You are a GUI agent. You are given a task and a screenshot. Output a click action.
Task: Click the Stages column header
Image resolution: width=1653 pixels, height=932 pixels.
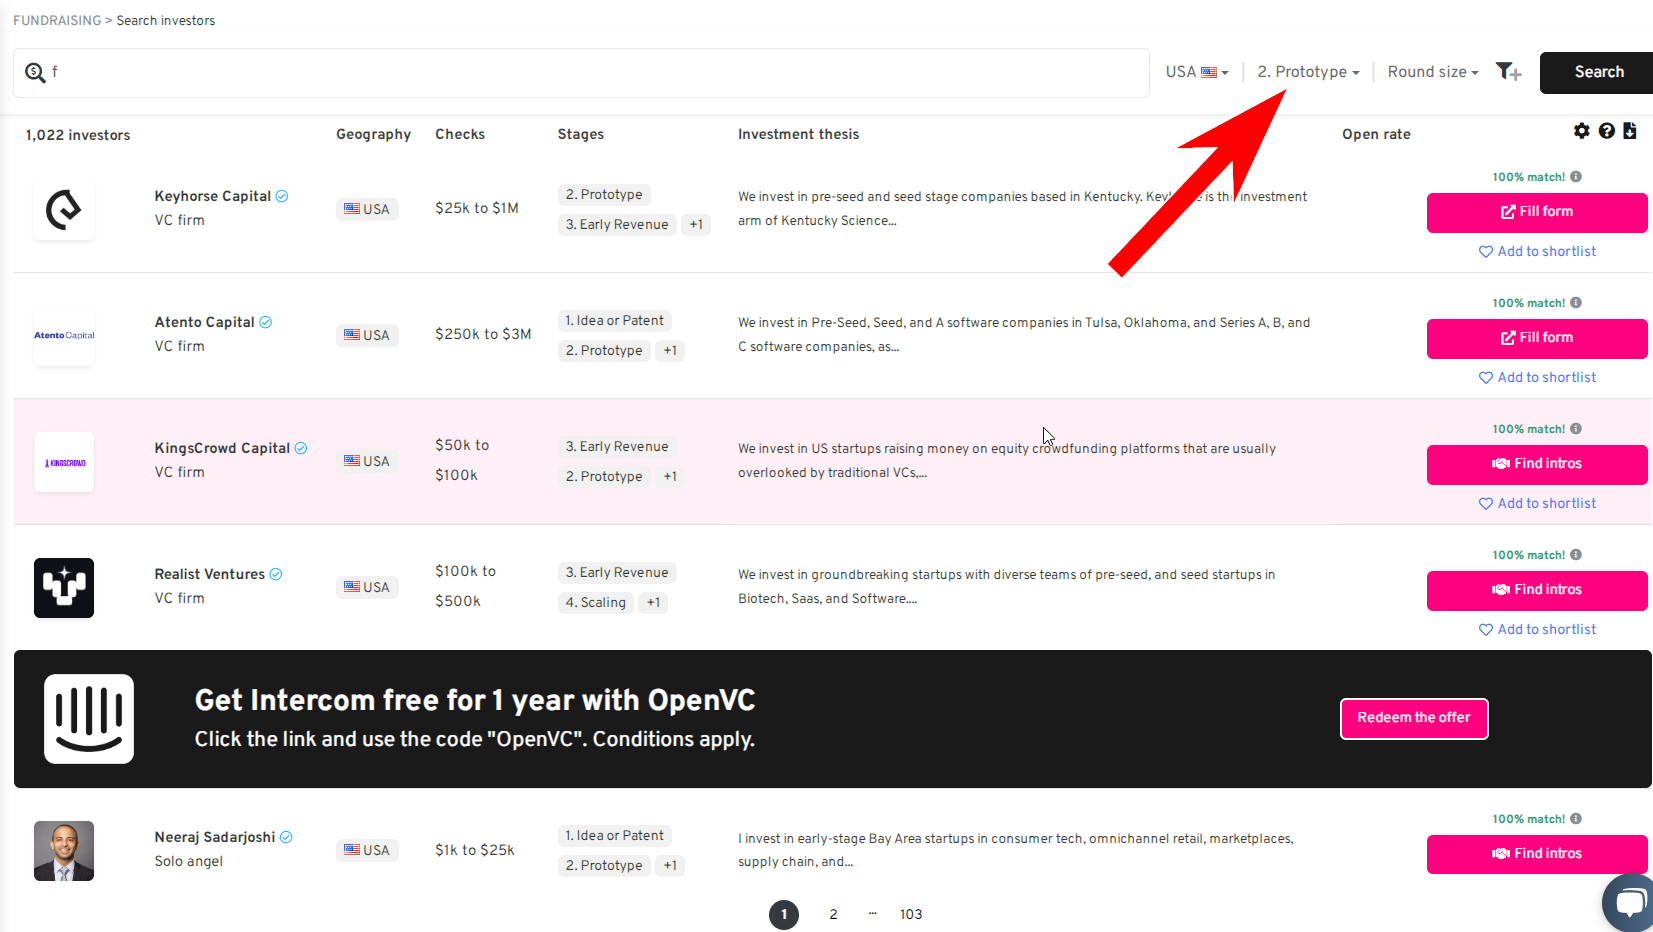coord(581,134)
